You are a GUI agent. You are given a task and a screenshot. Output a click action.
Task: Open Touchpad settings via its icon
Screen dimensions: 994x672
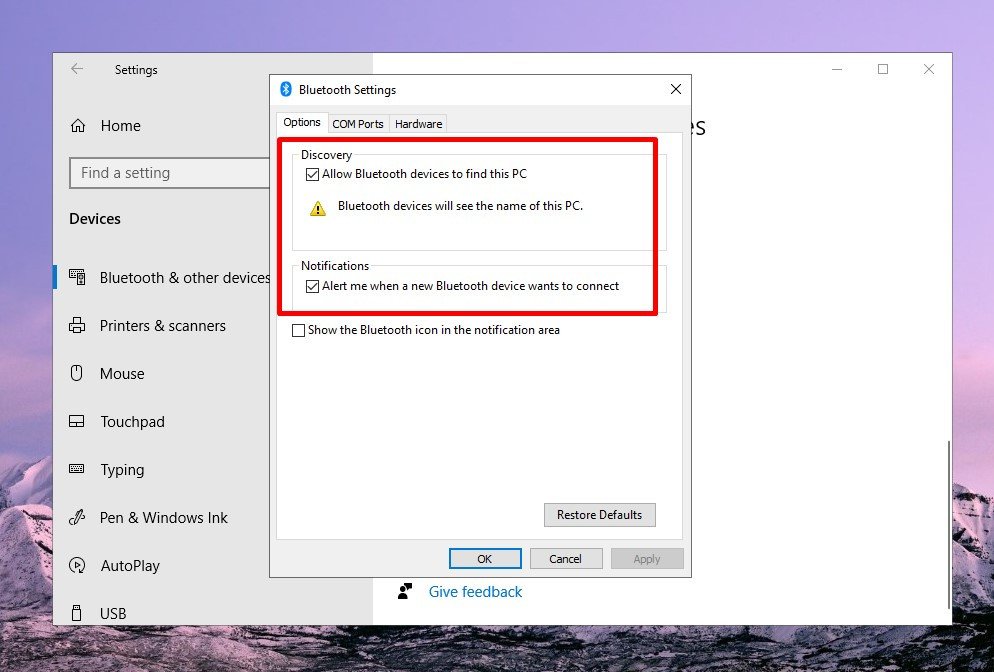coord(77,422)
